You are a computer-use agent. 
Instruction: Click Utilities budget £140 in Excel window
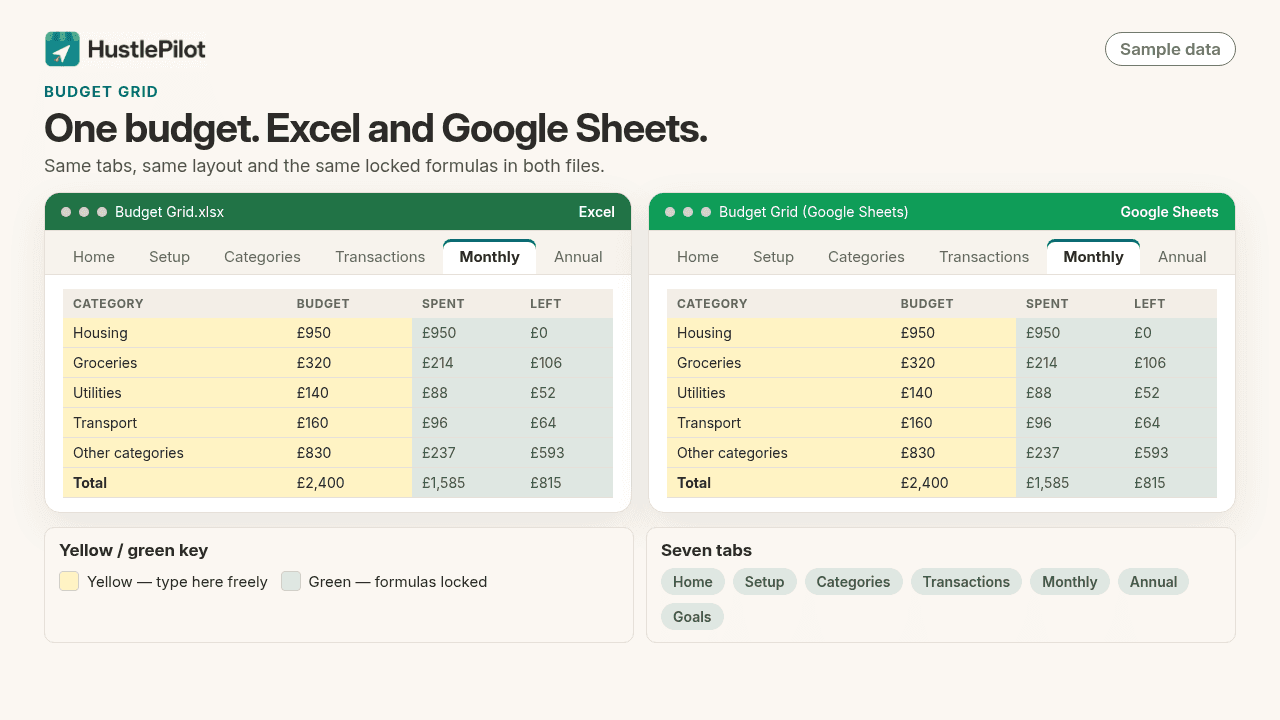coord(350,393)
